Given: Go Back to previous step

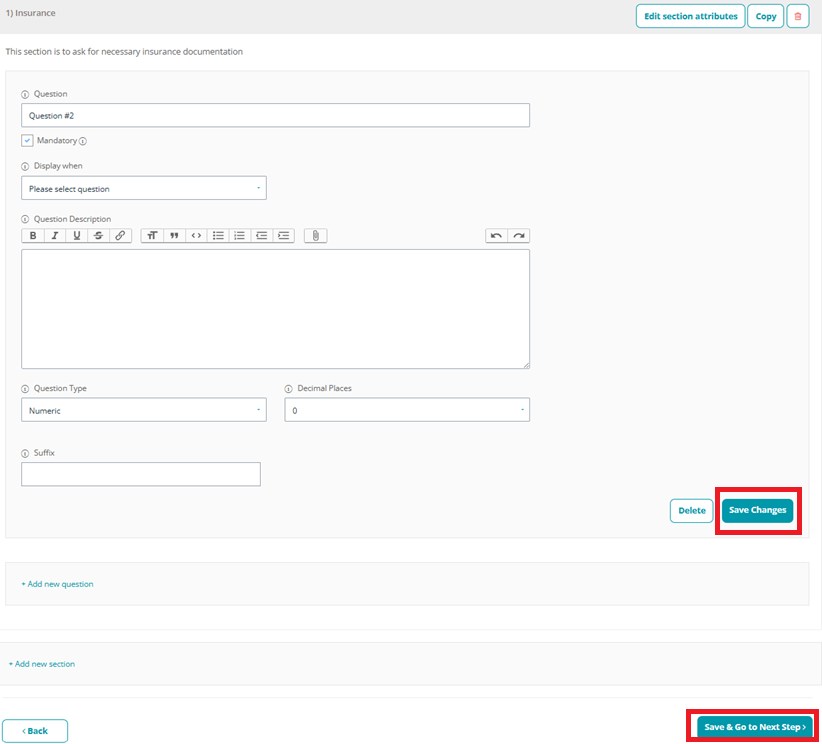Looking at the screenshot, I should [x=35, y=731].
